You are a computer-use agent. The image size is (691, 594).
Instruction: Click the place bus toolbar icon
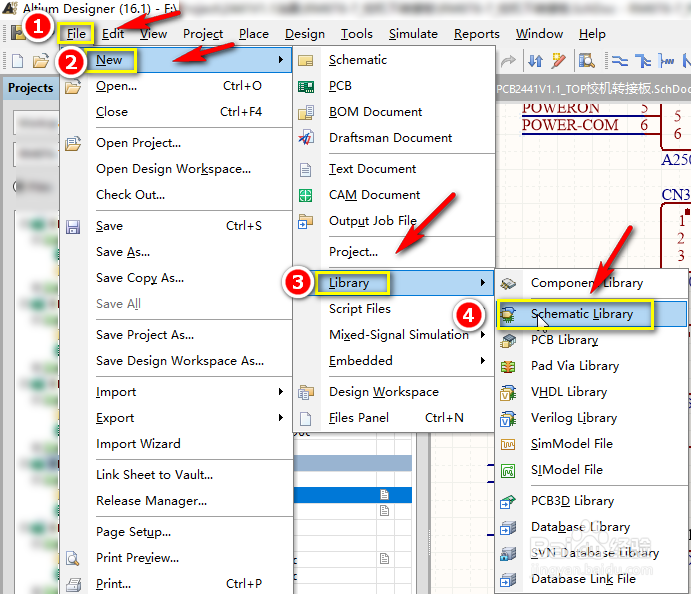click(643, 61)
